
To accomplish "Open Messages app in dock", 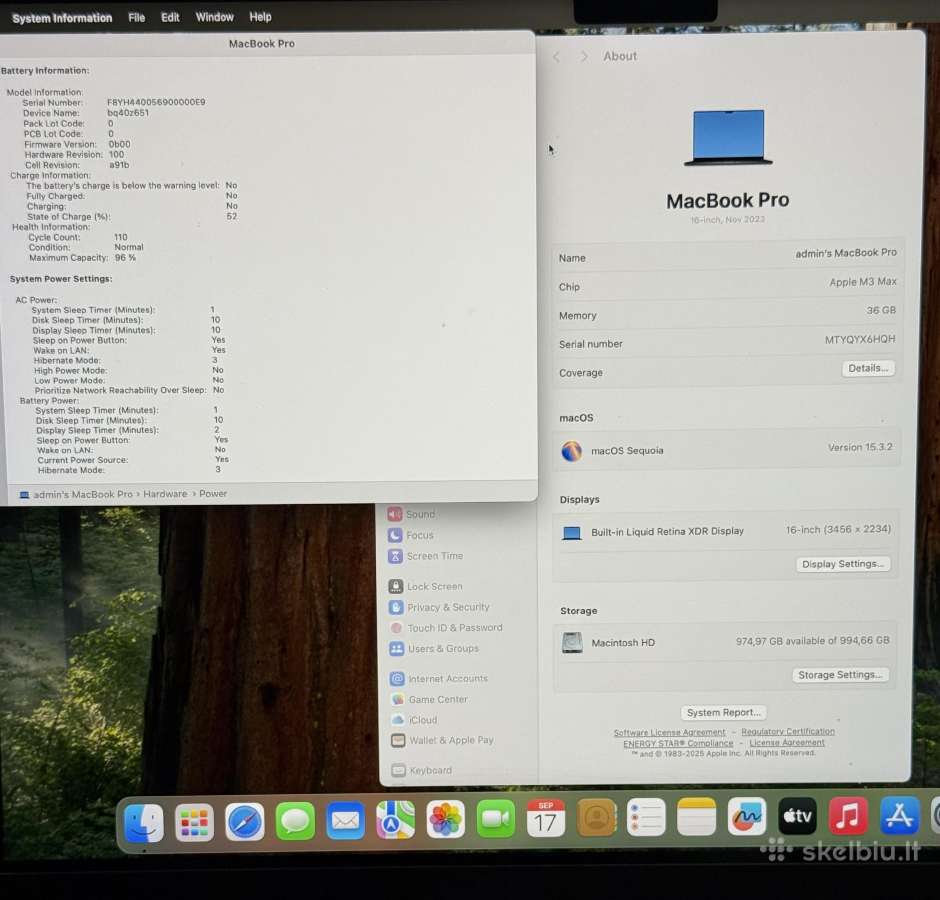I will coord(295,821).
